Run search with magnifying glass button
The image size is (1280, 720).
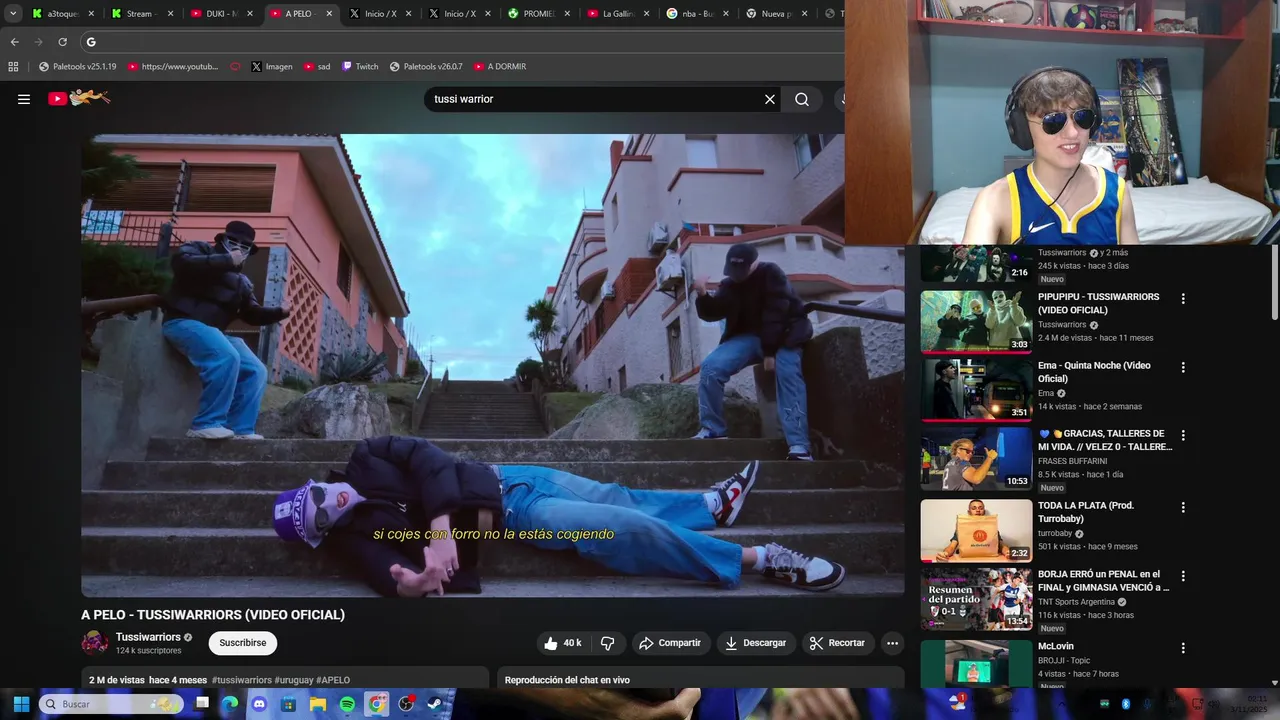pos(802,99)
